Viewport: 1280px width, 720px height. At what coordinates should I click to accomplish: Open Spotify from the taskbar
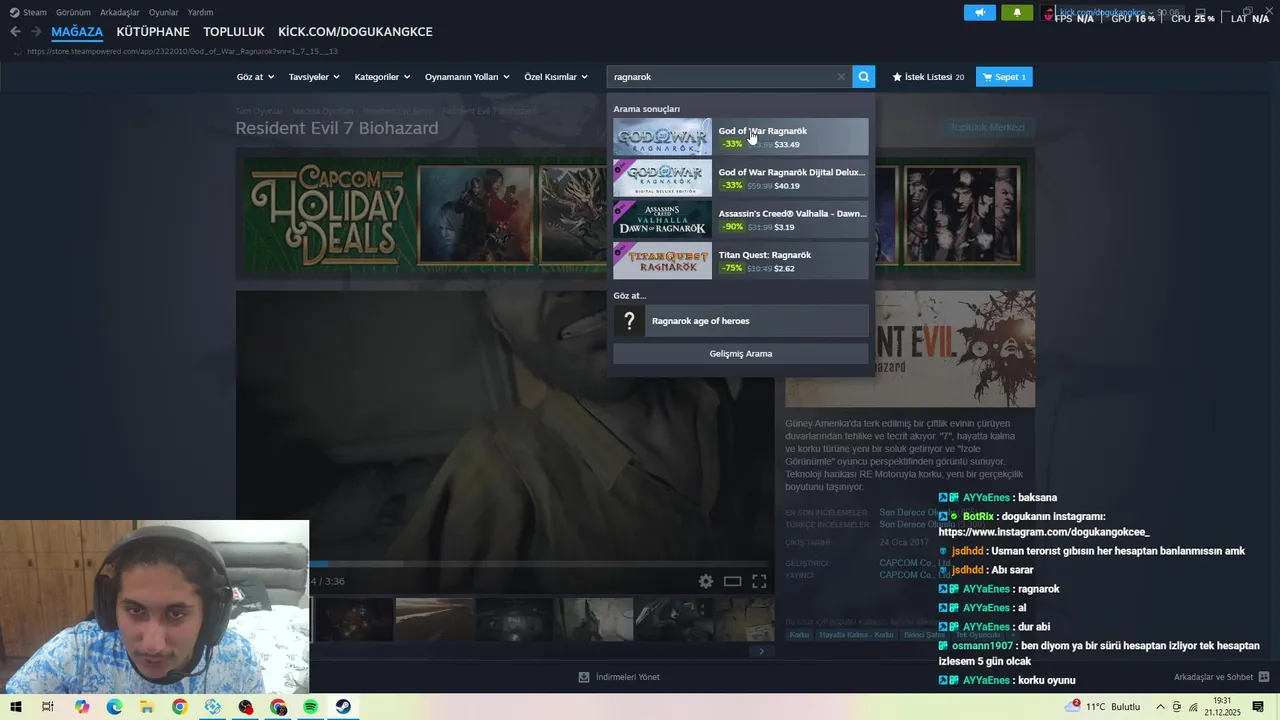point(310,707)
